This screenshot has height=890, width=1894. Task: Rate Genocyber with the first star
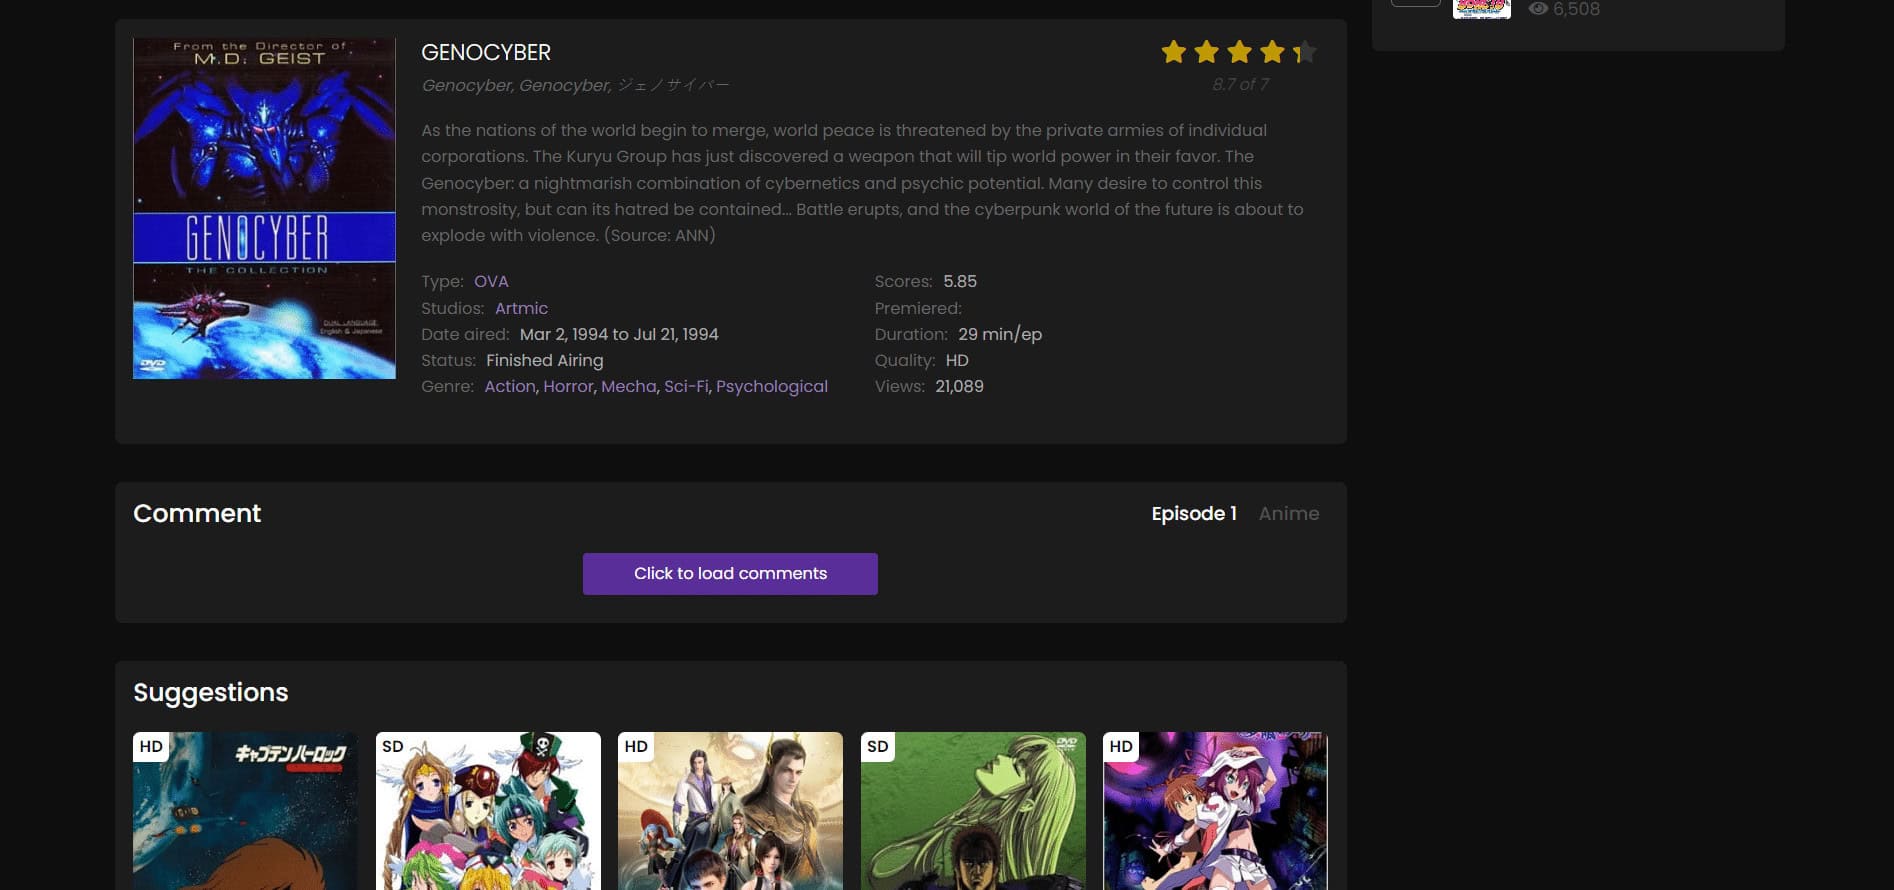[1174, 52]
